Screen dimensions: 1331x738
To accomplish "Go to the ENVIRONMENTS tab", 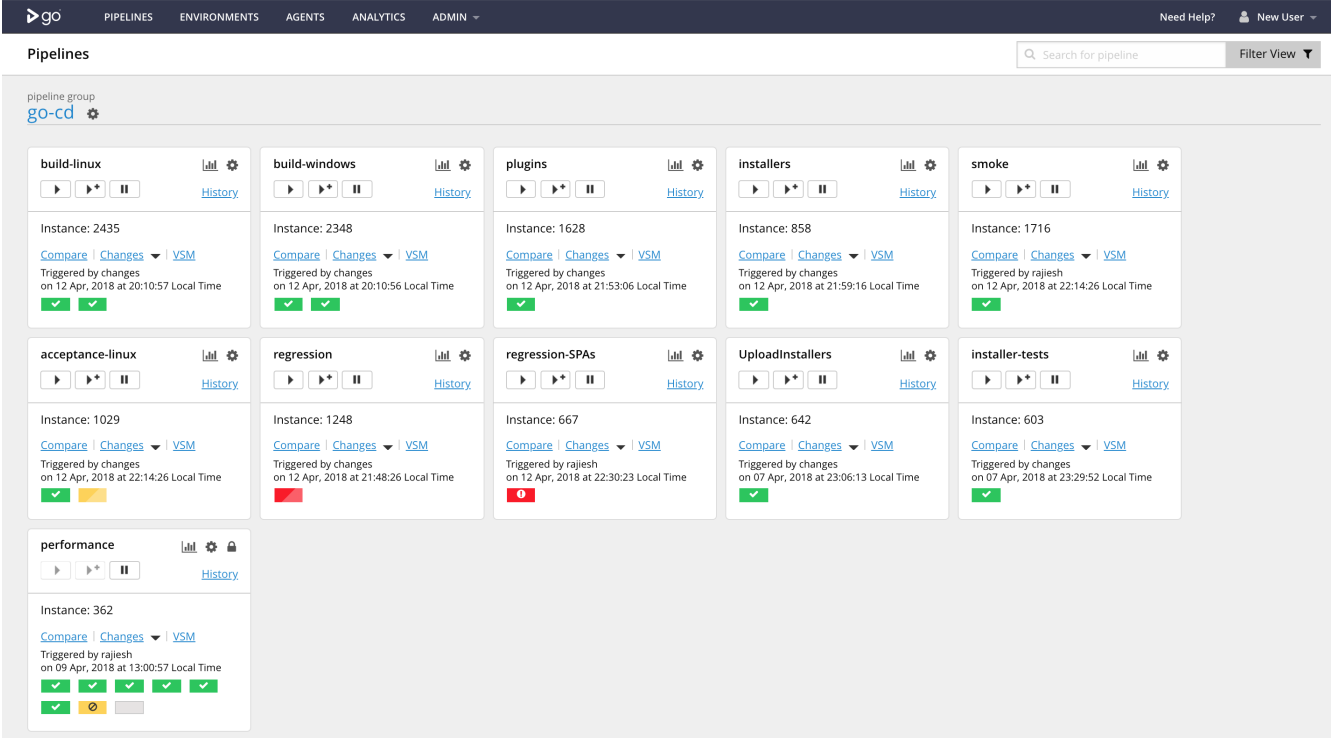I will pos(219,17).
